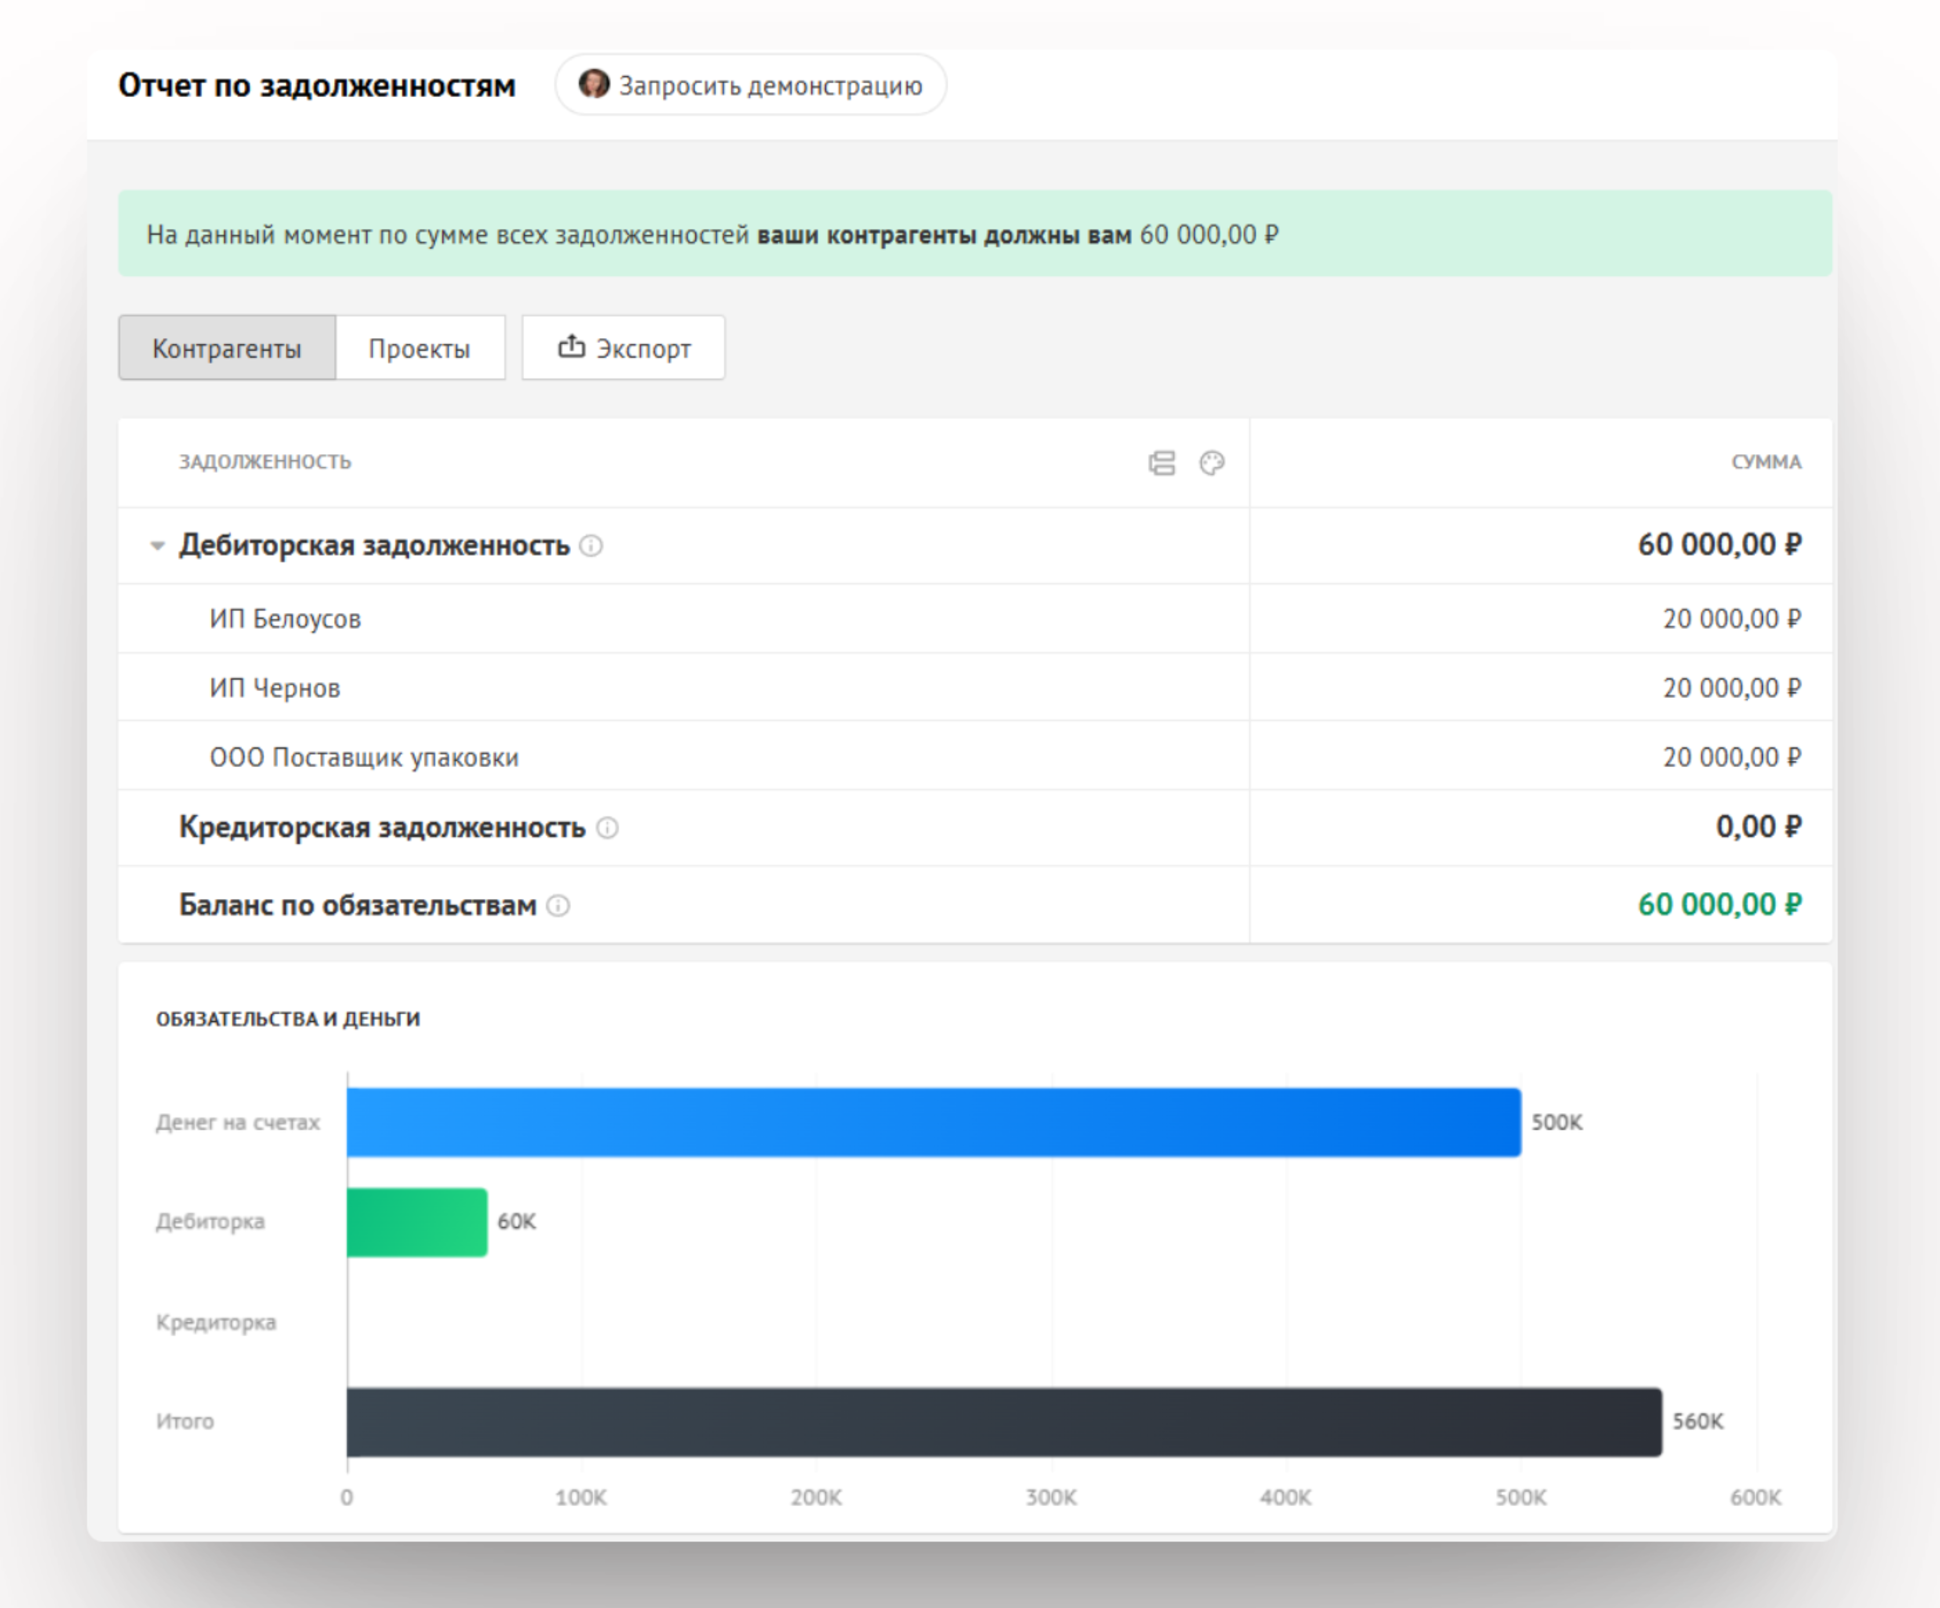Screen dimensions: 1940x1608
Task: Click the row layout icon in table header
Action: (x=1161, y=463)
